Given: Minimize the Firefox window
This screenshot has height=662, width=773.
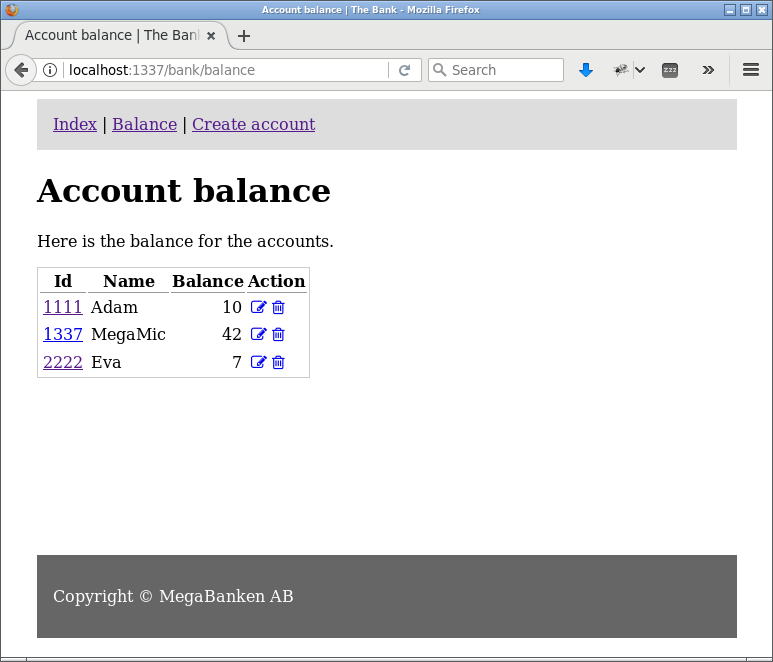Looking at the screenshot, I should point(730,10).
